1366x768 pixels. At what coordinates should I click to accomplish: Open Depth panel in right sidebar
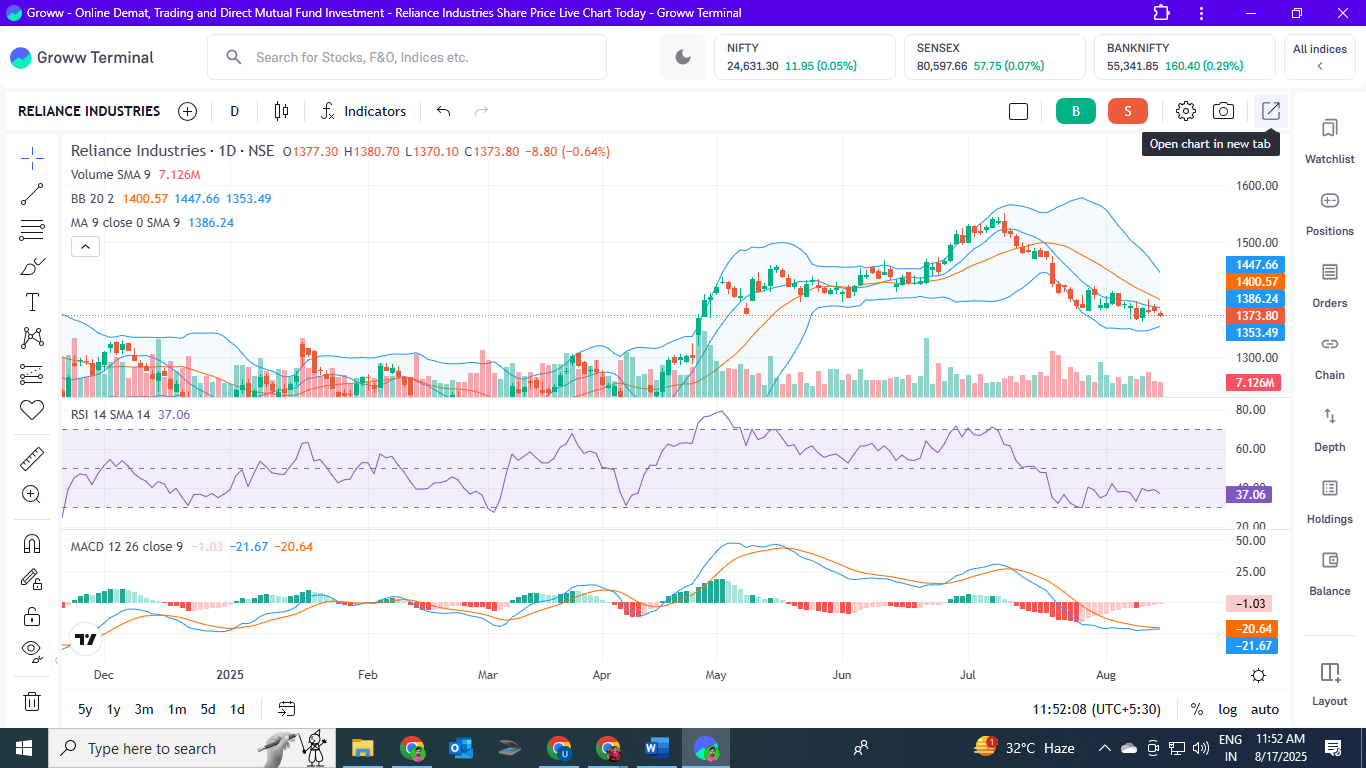click(x=1329, y=430)
